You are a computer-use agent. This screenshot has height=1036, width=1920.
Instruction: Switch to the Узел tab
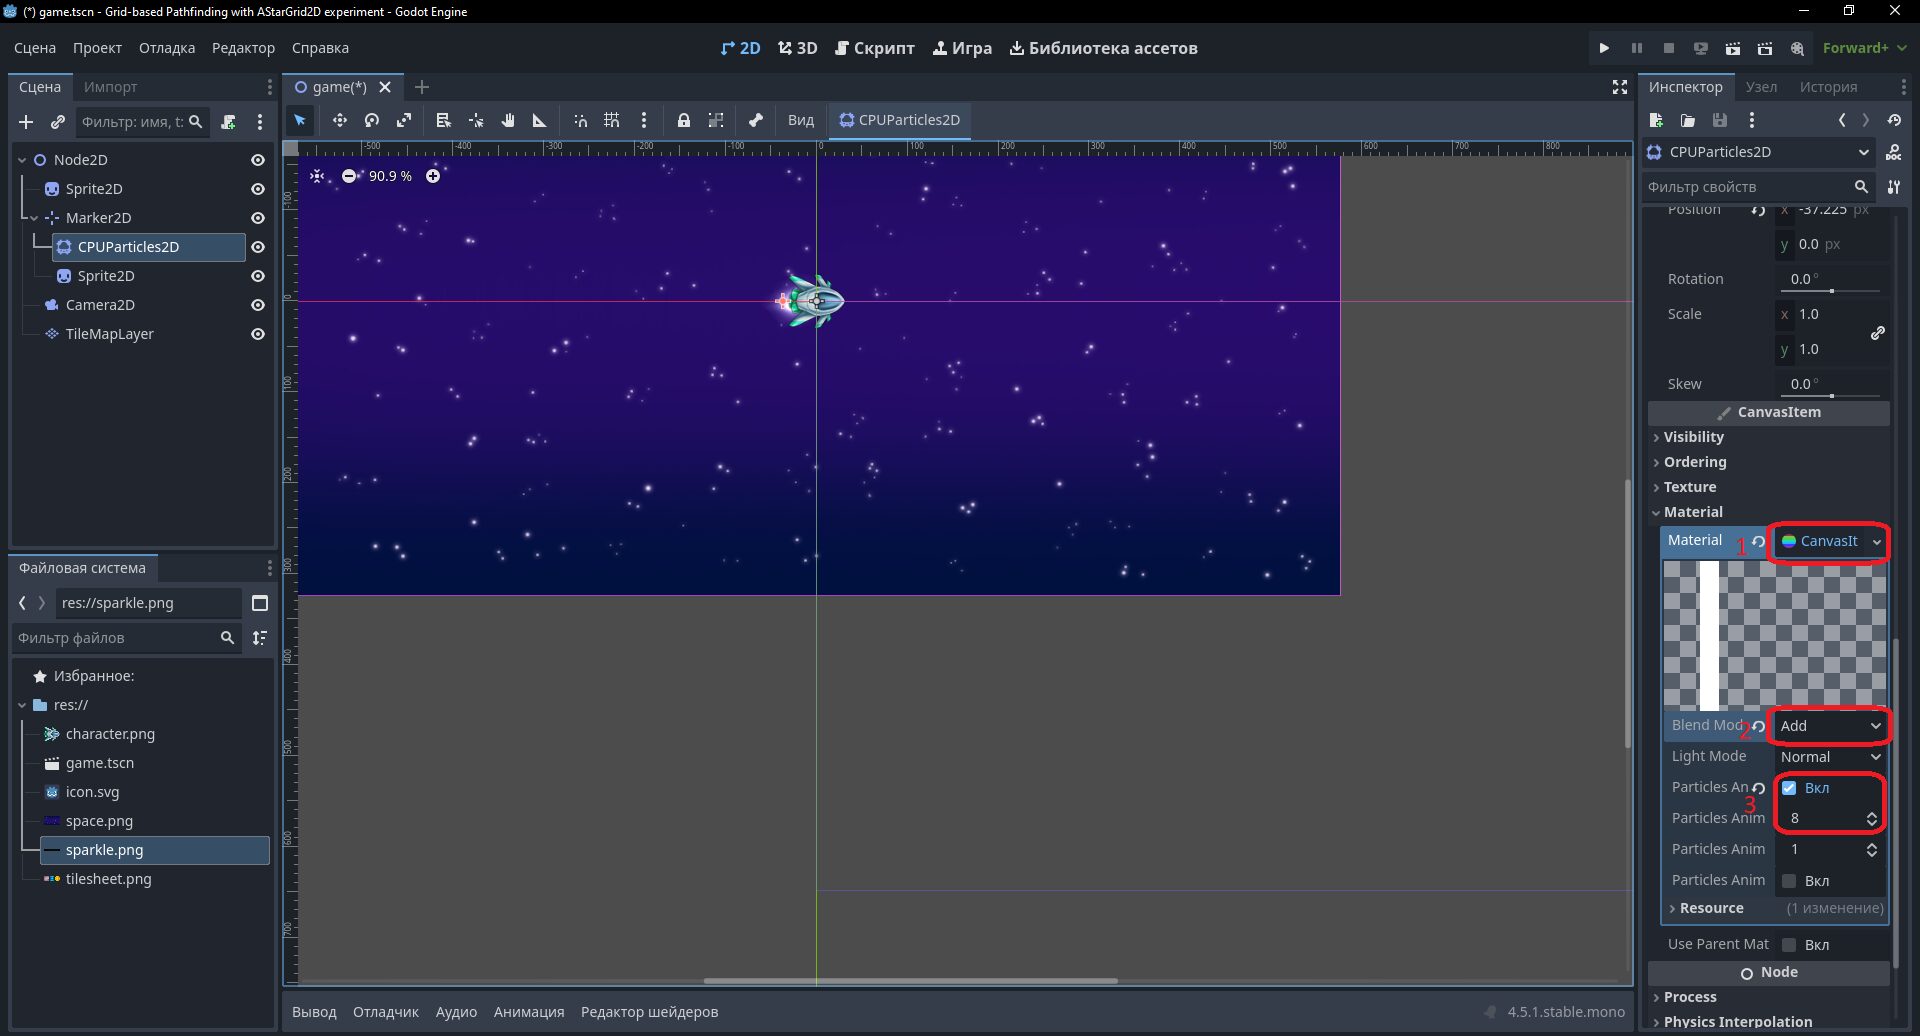(1761, 87)
